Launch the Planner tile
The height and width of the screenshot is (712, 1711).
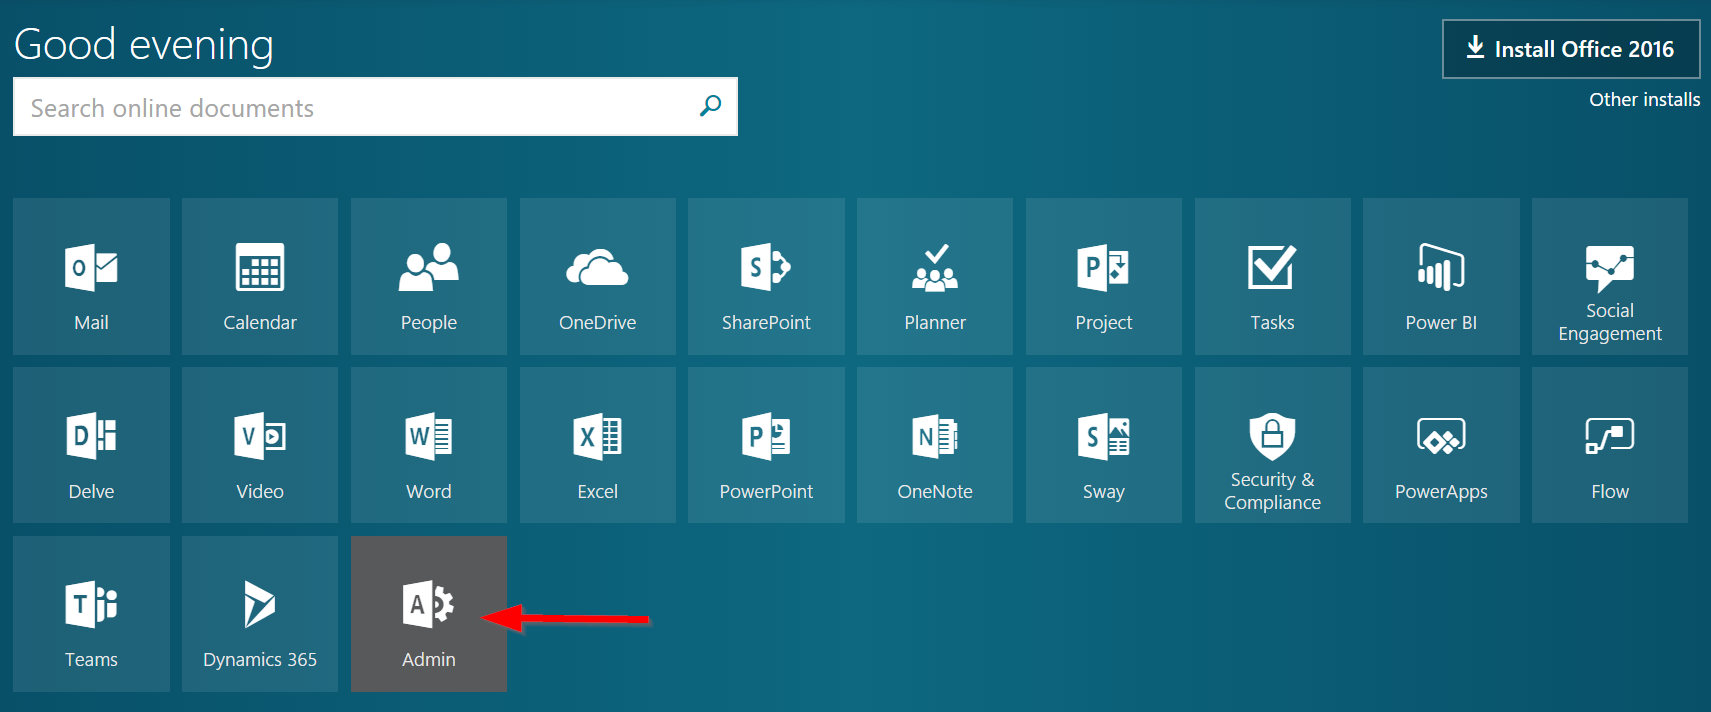point(935,276)
